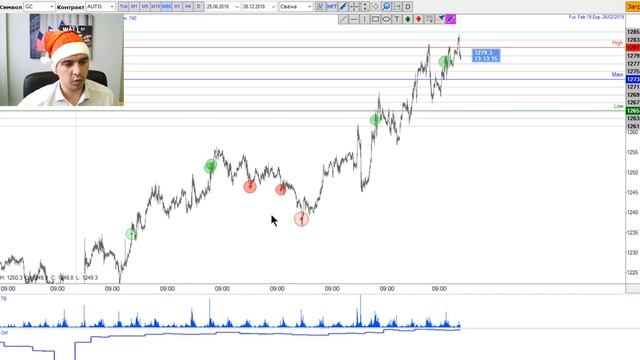
Task: Select the vertical line drawing tool
Action: (x=364, y=19)
